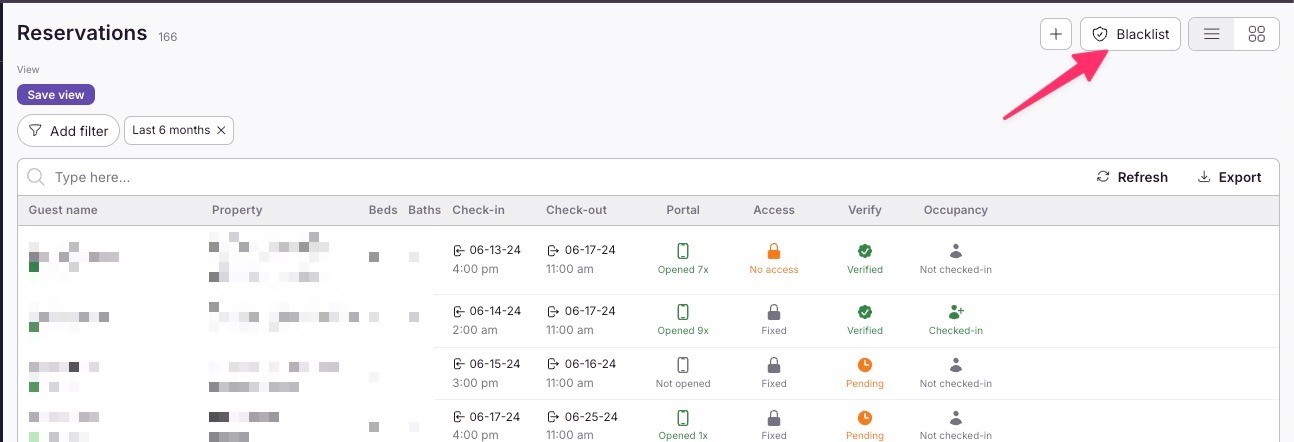Click the Opened 9x portal phone icon
This screenshot has height=442, width=1294.
[x=683, y=313]
